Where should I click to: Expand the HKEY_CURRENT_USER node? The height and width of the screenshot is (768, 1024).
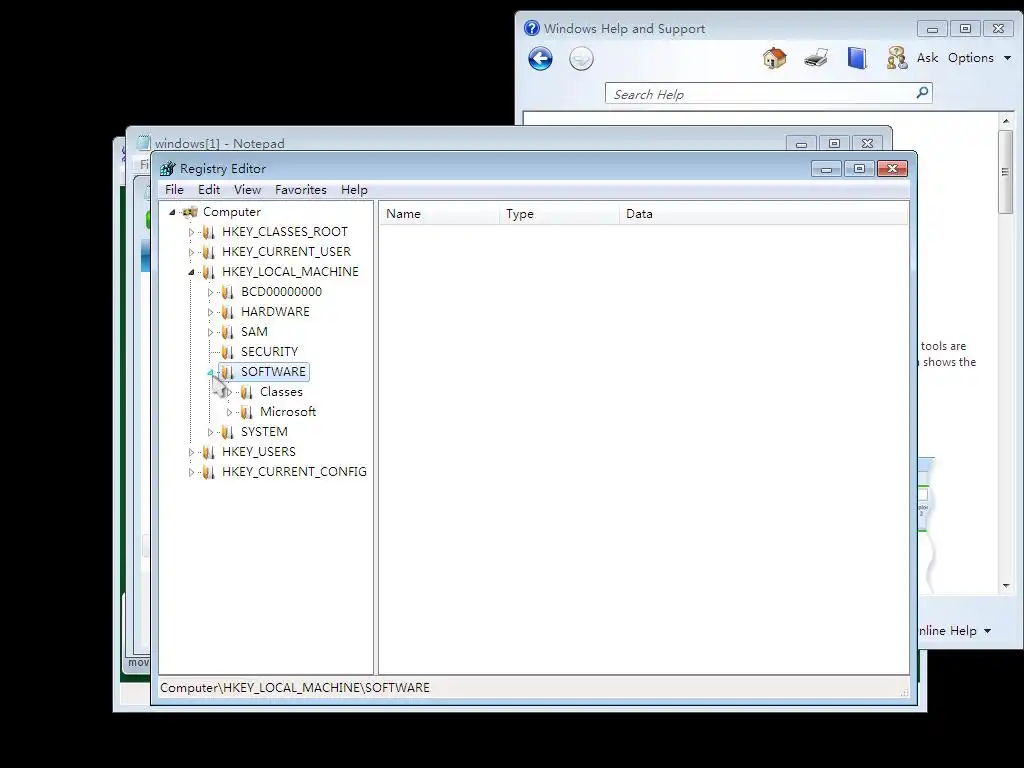(x=191, y=252)
